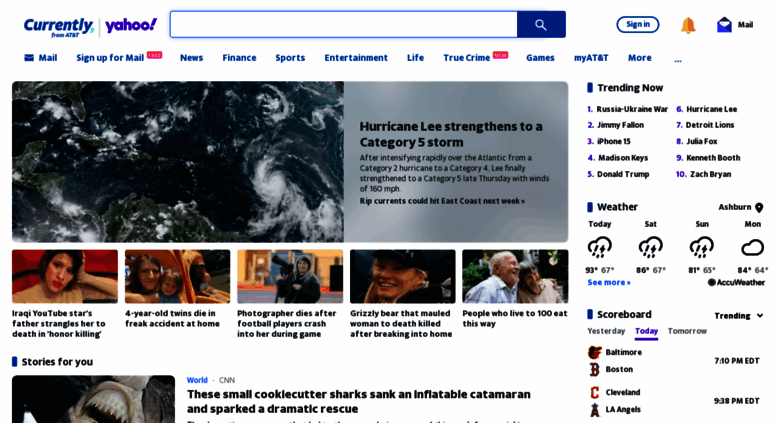This screenshot has height=423, width=777.
Task: Switch to the Yesterday scoreboard tab
Action: (606, 331)
